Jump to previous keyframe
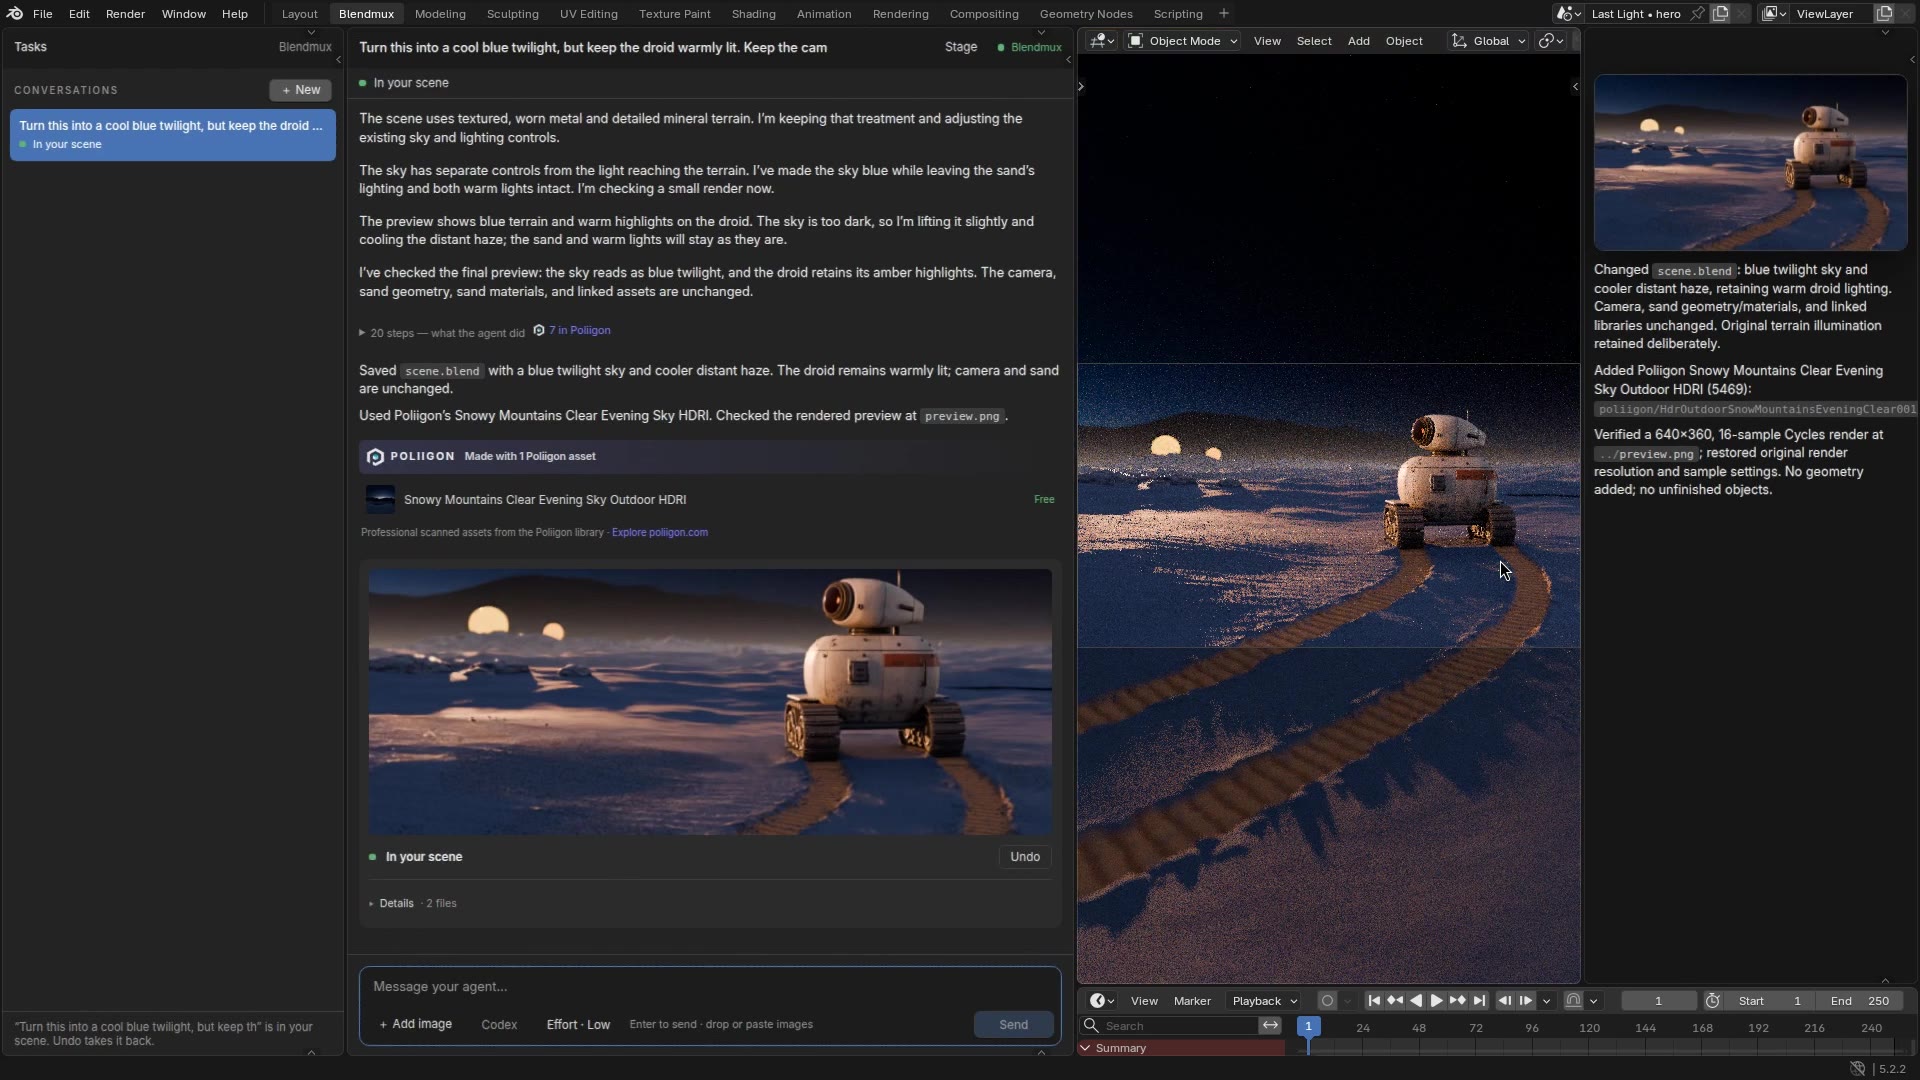Image resolution: width=1920 pixels, height=1080 pixels. pyautogui.click(x=1395, y=1001)
